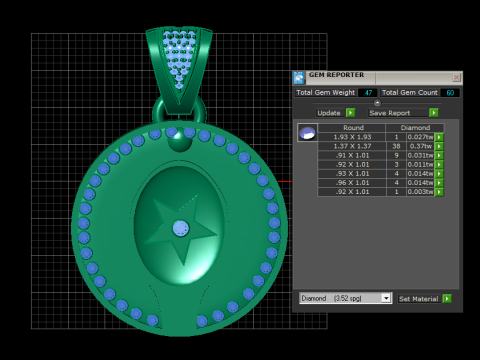Select the .91 X 1.01 size cell
The width and height of the screenshot is (480, 360).
coord(352,155)
